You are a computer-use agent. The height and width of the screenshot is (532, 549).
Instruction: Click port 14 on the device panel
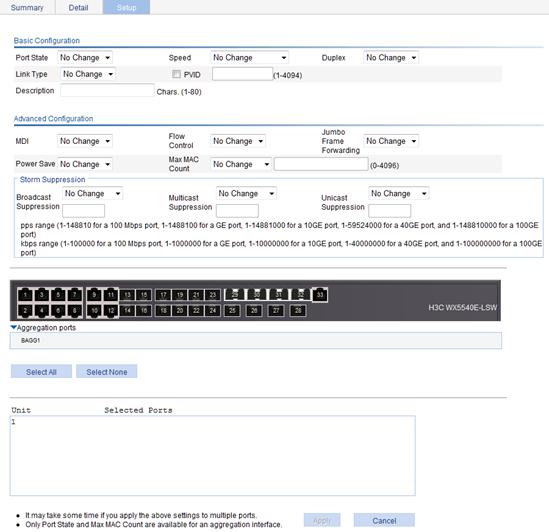click(127, 310)
